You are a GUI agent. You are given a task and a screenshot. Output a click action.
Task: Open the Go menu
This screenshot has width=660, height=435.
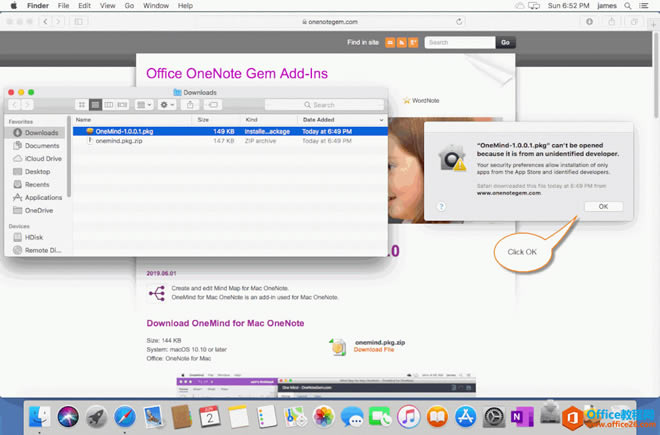point(129,5)
